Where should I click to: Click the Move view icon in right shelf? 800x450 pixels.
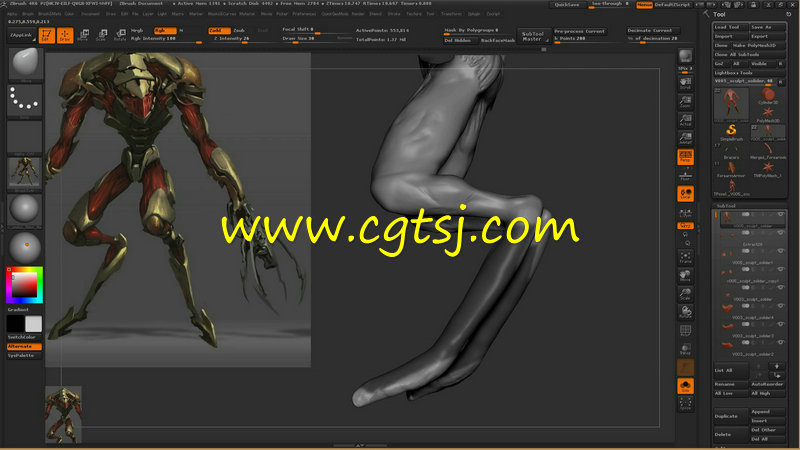click(685, 276)
